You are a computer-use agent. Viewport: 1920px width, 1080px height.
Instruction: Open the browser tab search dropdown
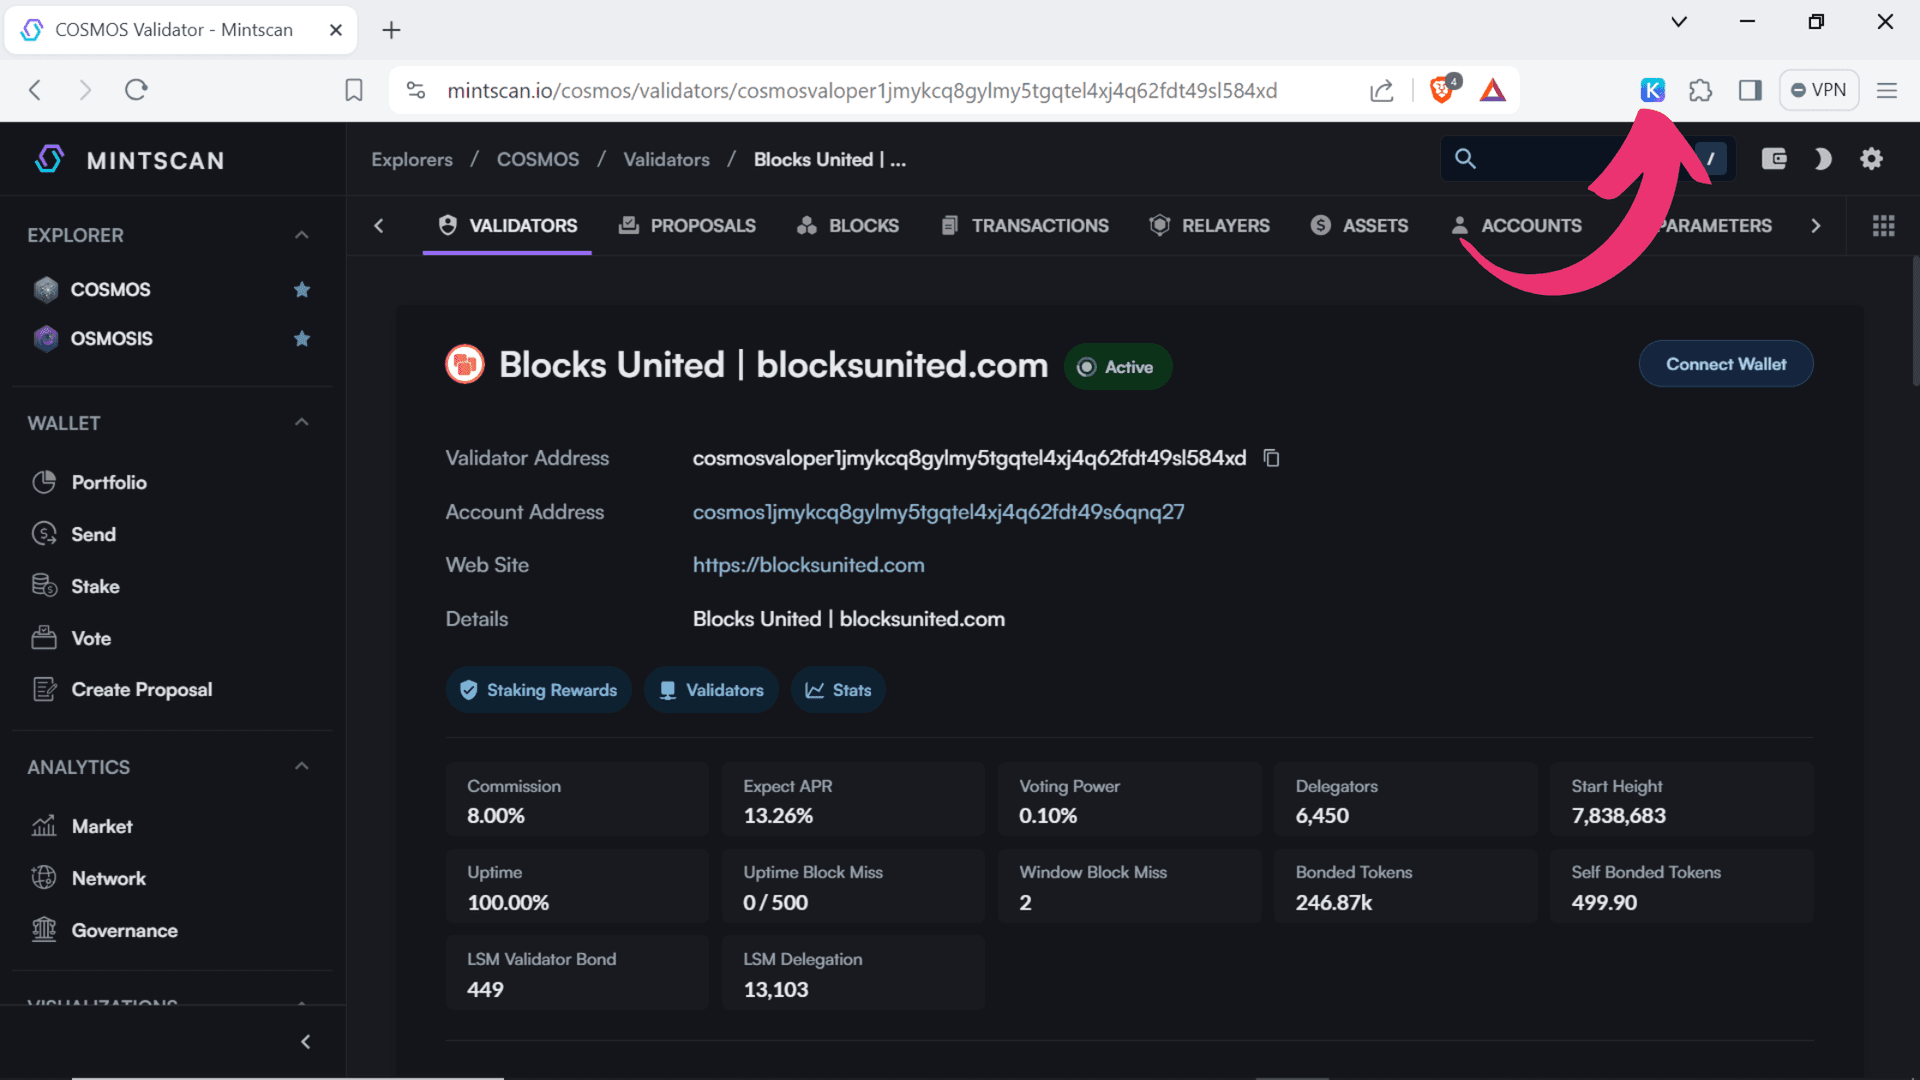(1679, 22)
